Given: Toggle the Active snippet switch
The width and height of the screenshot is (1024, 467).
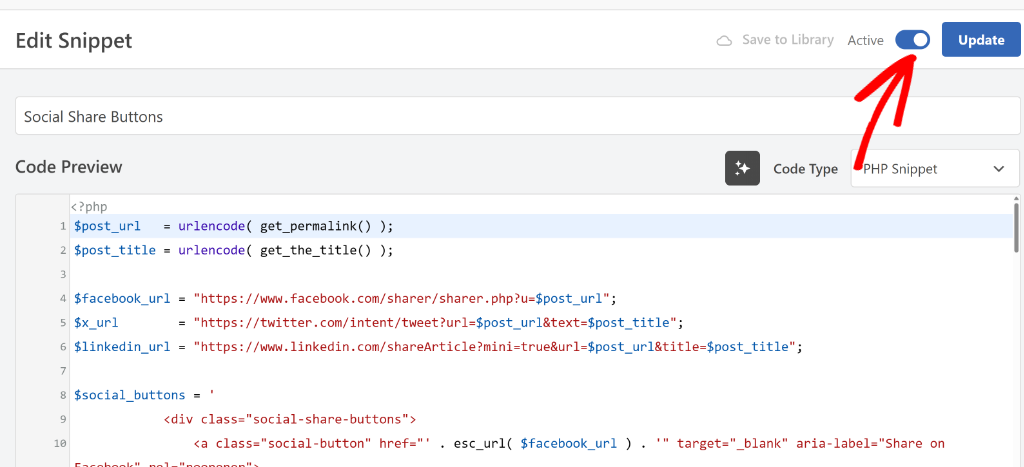Looking at the screenshot, I should click(x=912, y=40).
